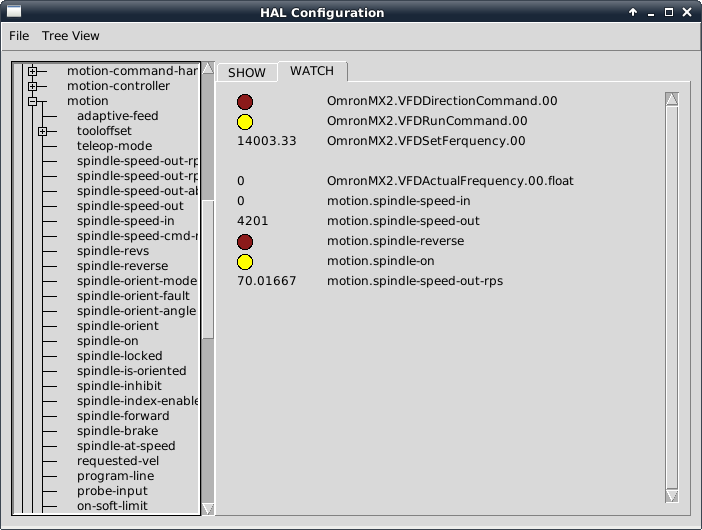The image size is (702, 530).
Task: Select teleop-mode in the tree
Action: 115,146
